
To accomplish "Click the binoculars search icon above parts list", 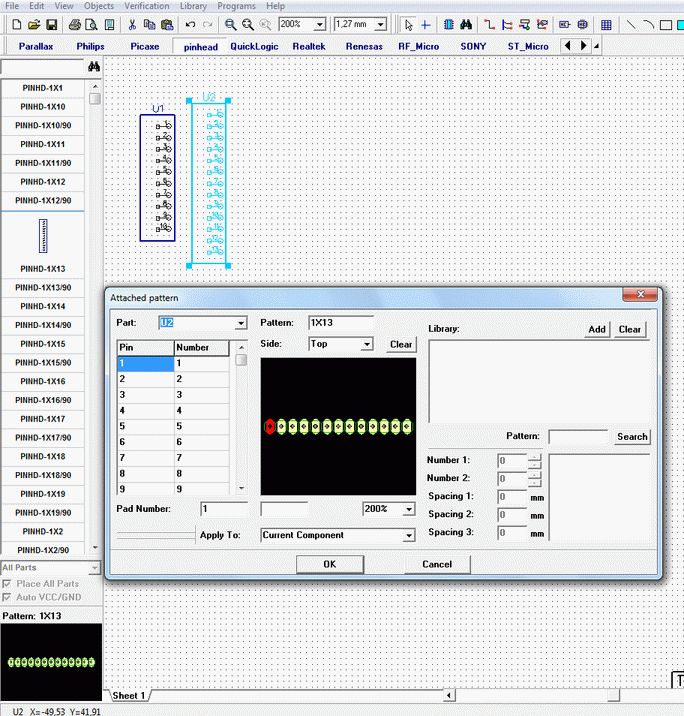I will (94, 67).
